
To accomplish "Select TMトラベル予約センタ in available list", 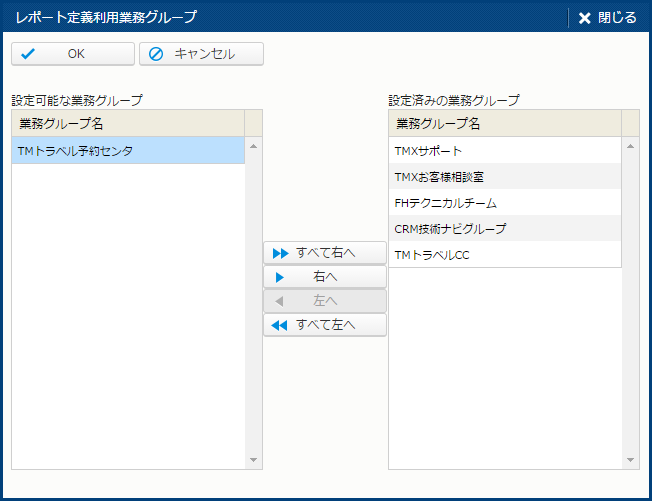I will (x=127, y=151).
